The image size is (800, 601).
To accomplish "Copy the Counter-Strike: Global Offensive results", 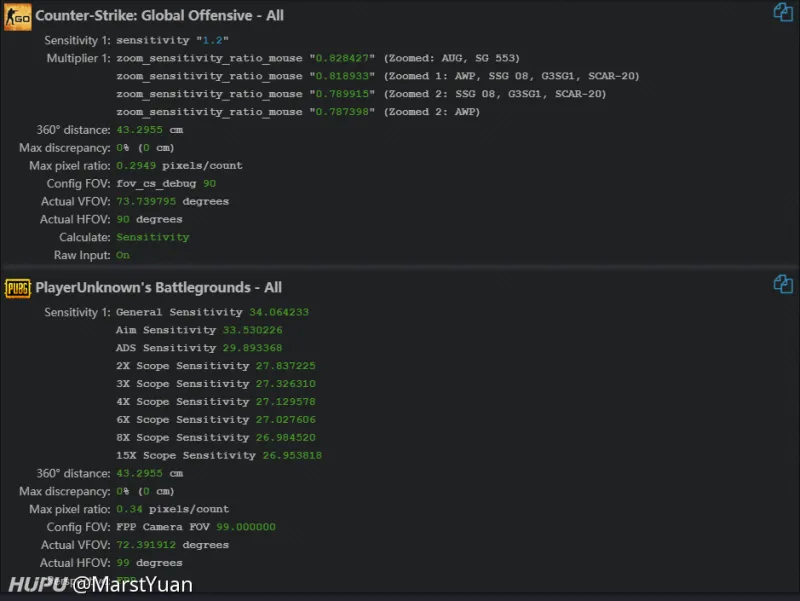I will (x=783, y=12).
